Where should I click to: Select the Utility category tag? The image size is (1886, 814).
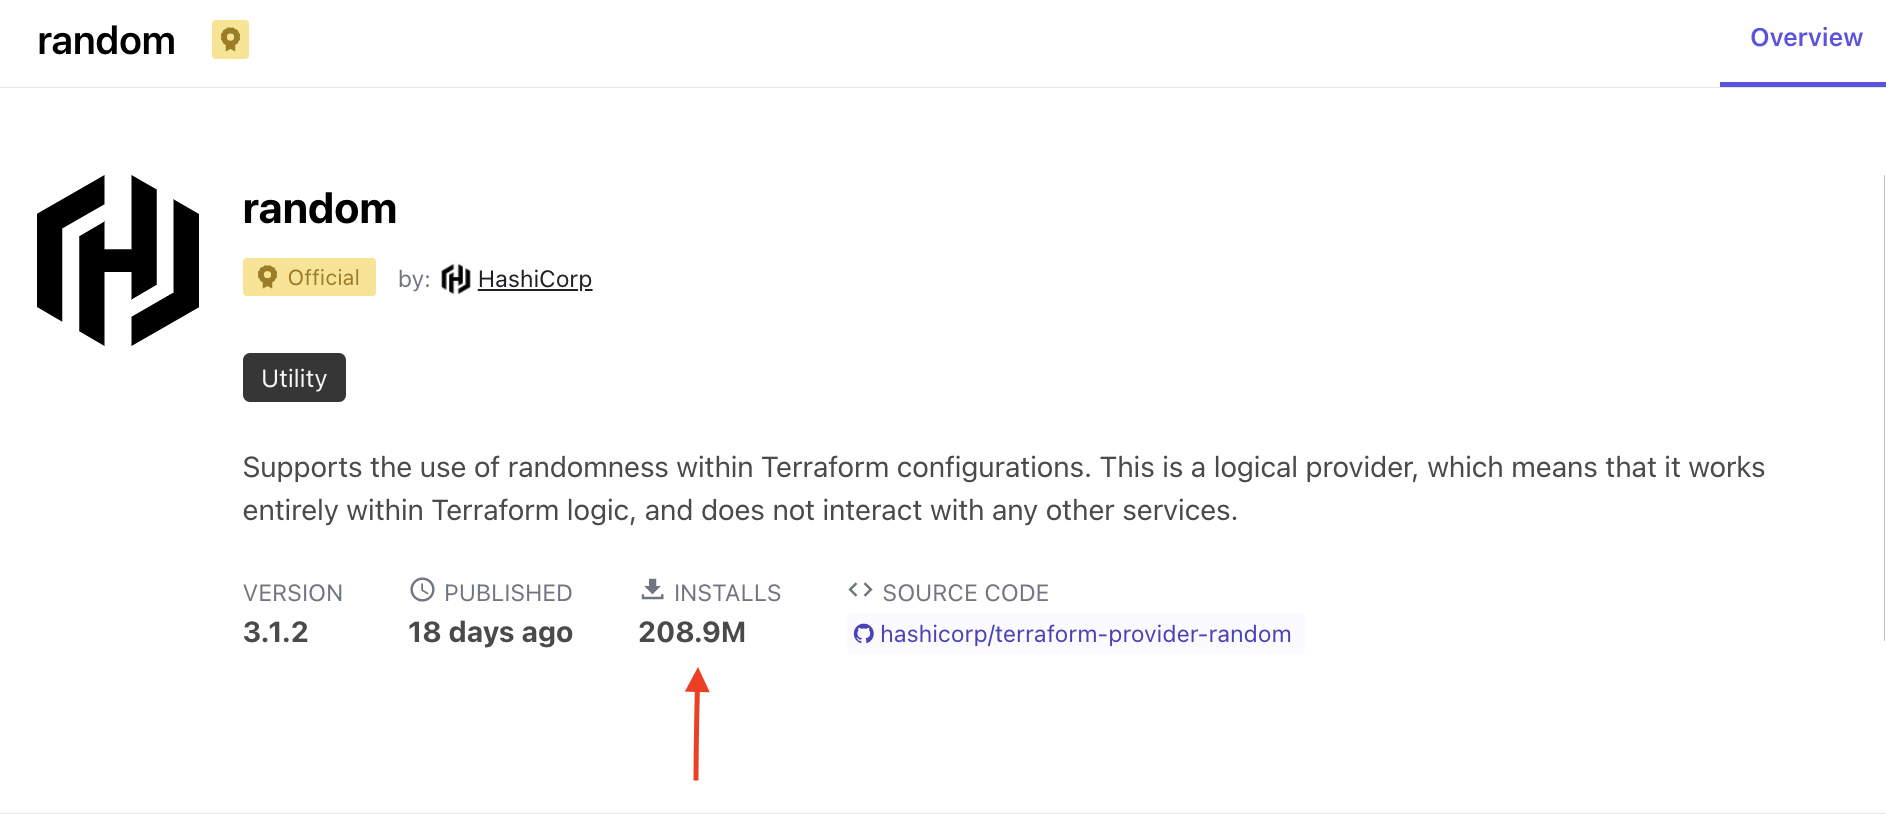[294, 378]
